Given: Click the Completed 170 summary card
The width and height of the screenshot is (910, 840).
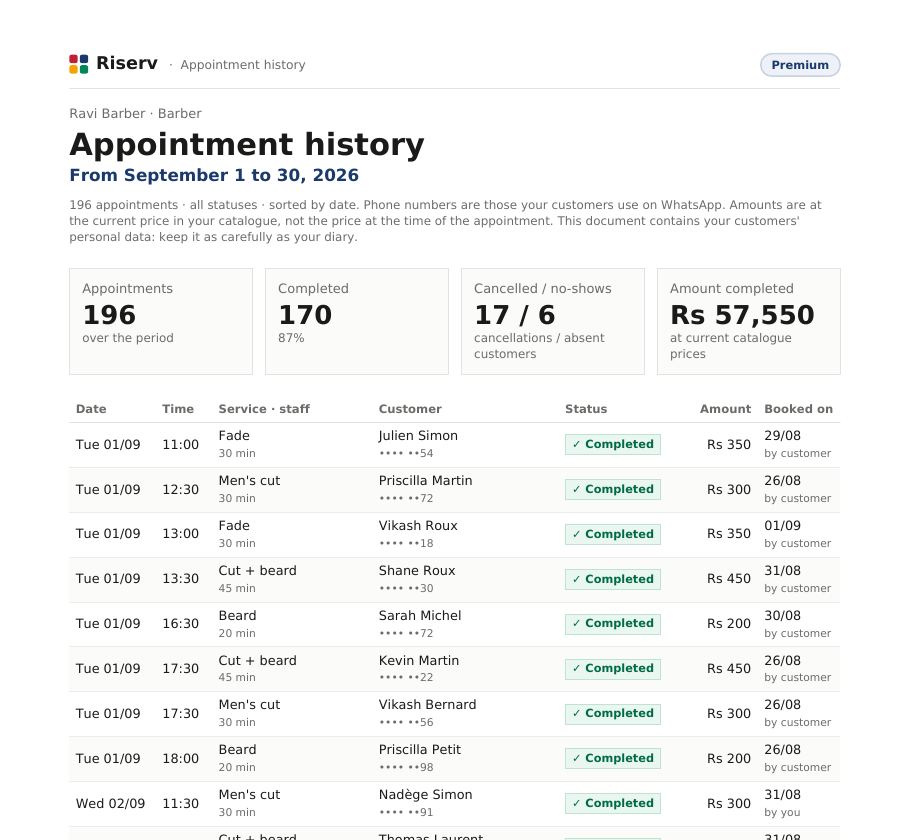Looking at the screenshot, I should click(357, 321).
